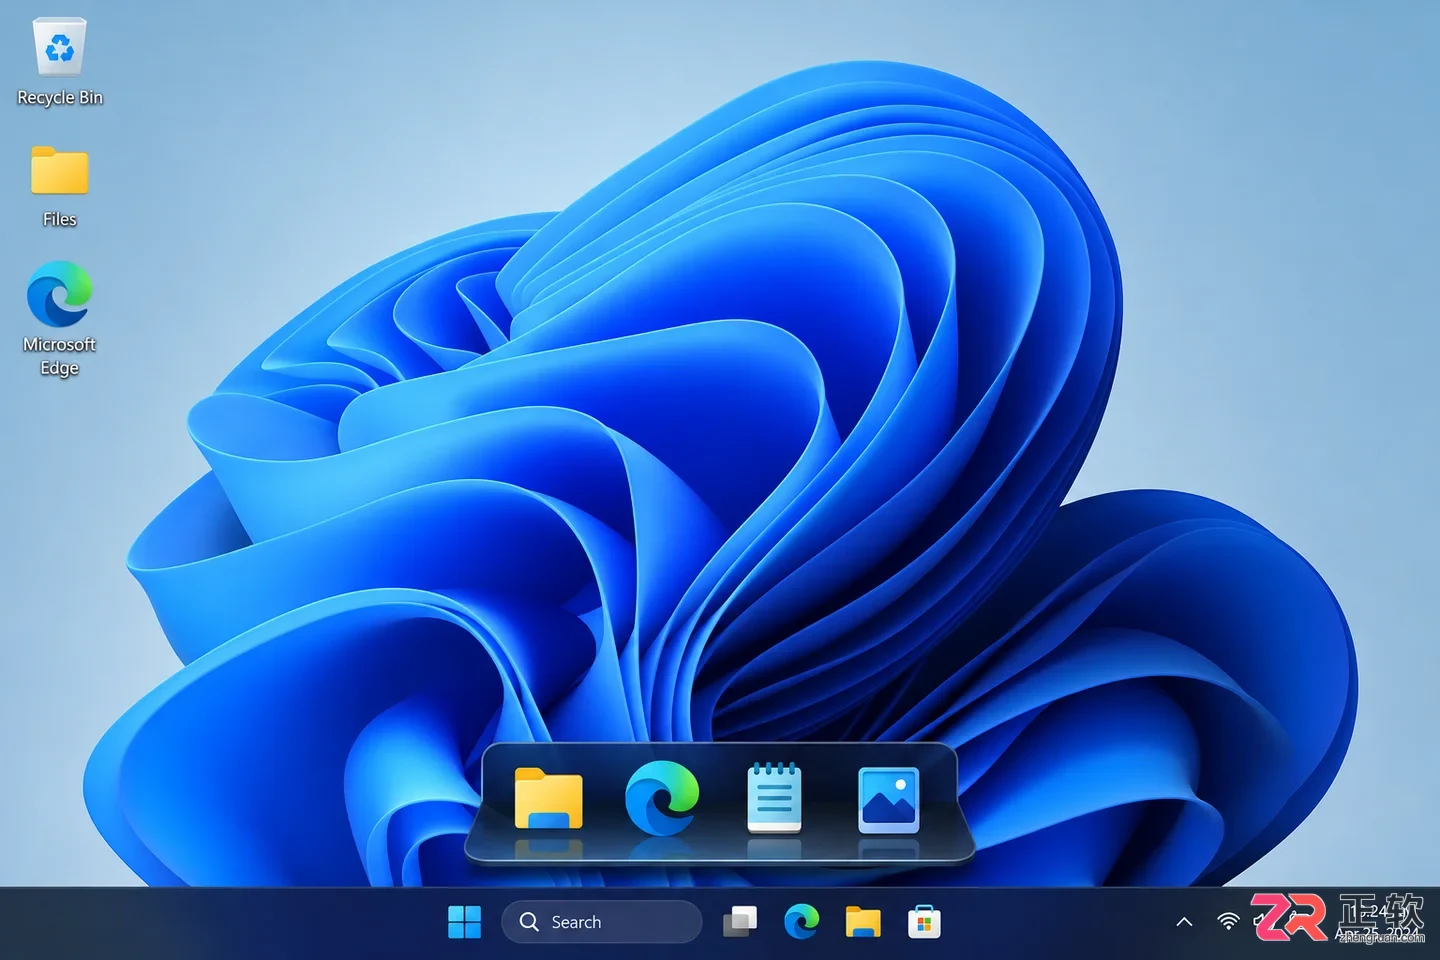
Task: Open Wi-Fi network settings in tray
Action: [x=1228, y=921]
